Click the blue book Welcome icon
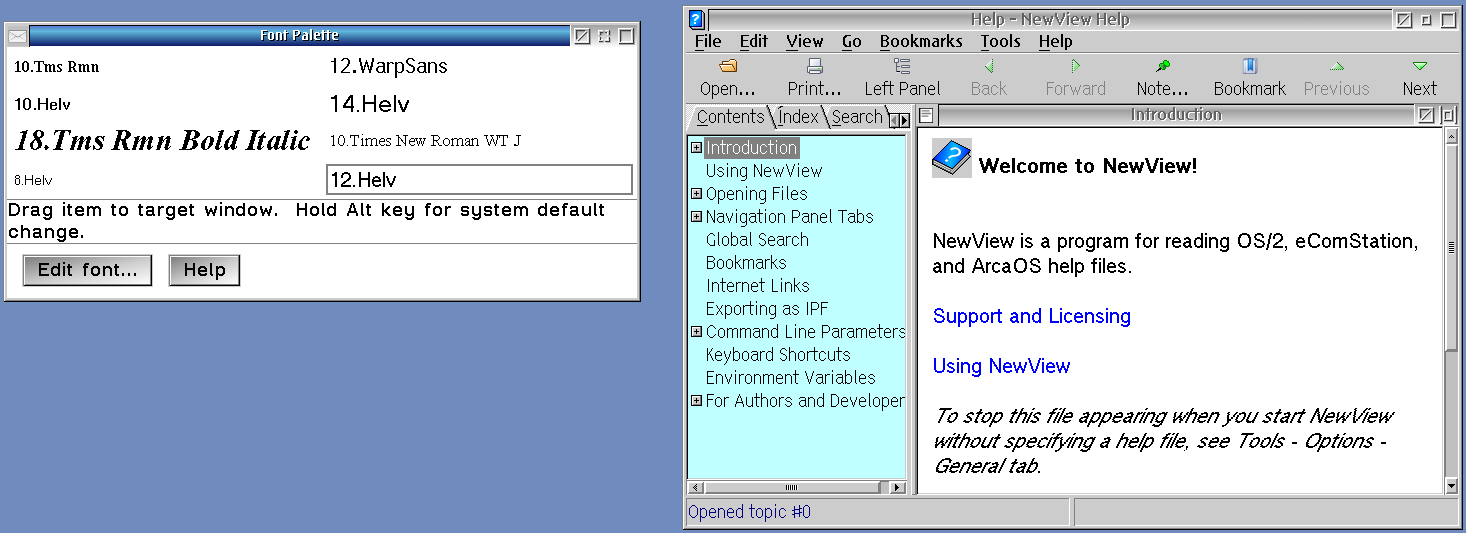 click(x=951, y=159)
